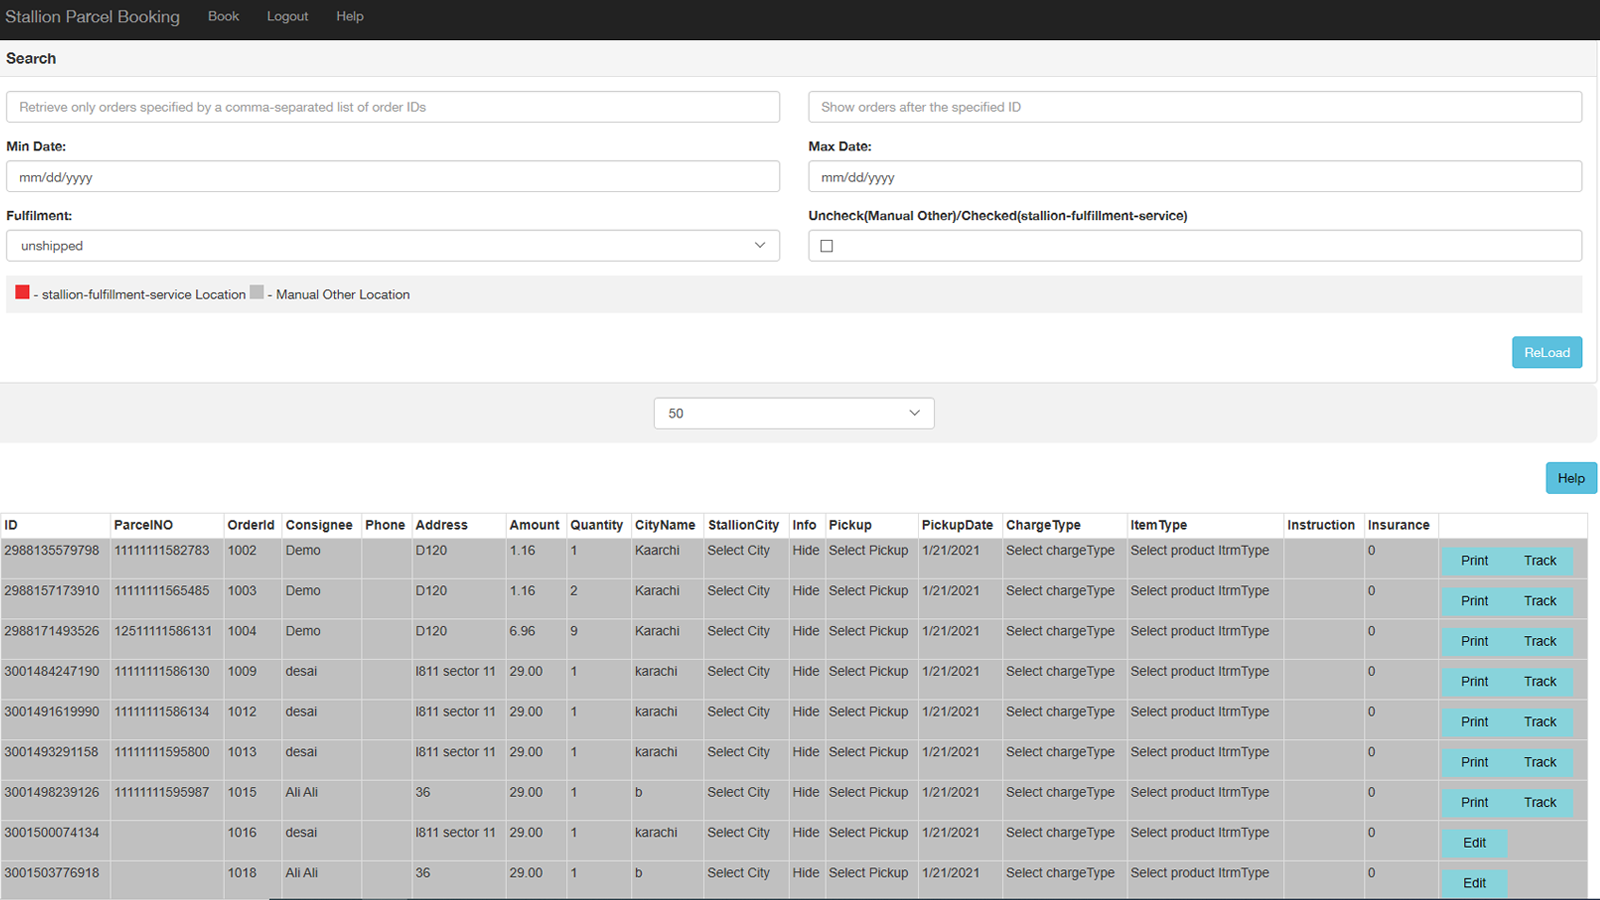Click city name Kaarchi in order 1002
Image resolution: width=1600 pixels, height=900 pixels.
tap(657, 550)
